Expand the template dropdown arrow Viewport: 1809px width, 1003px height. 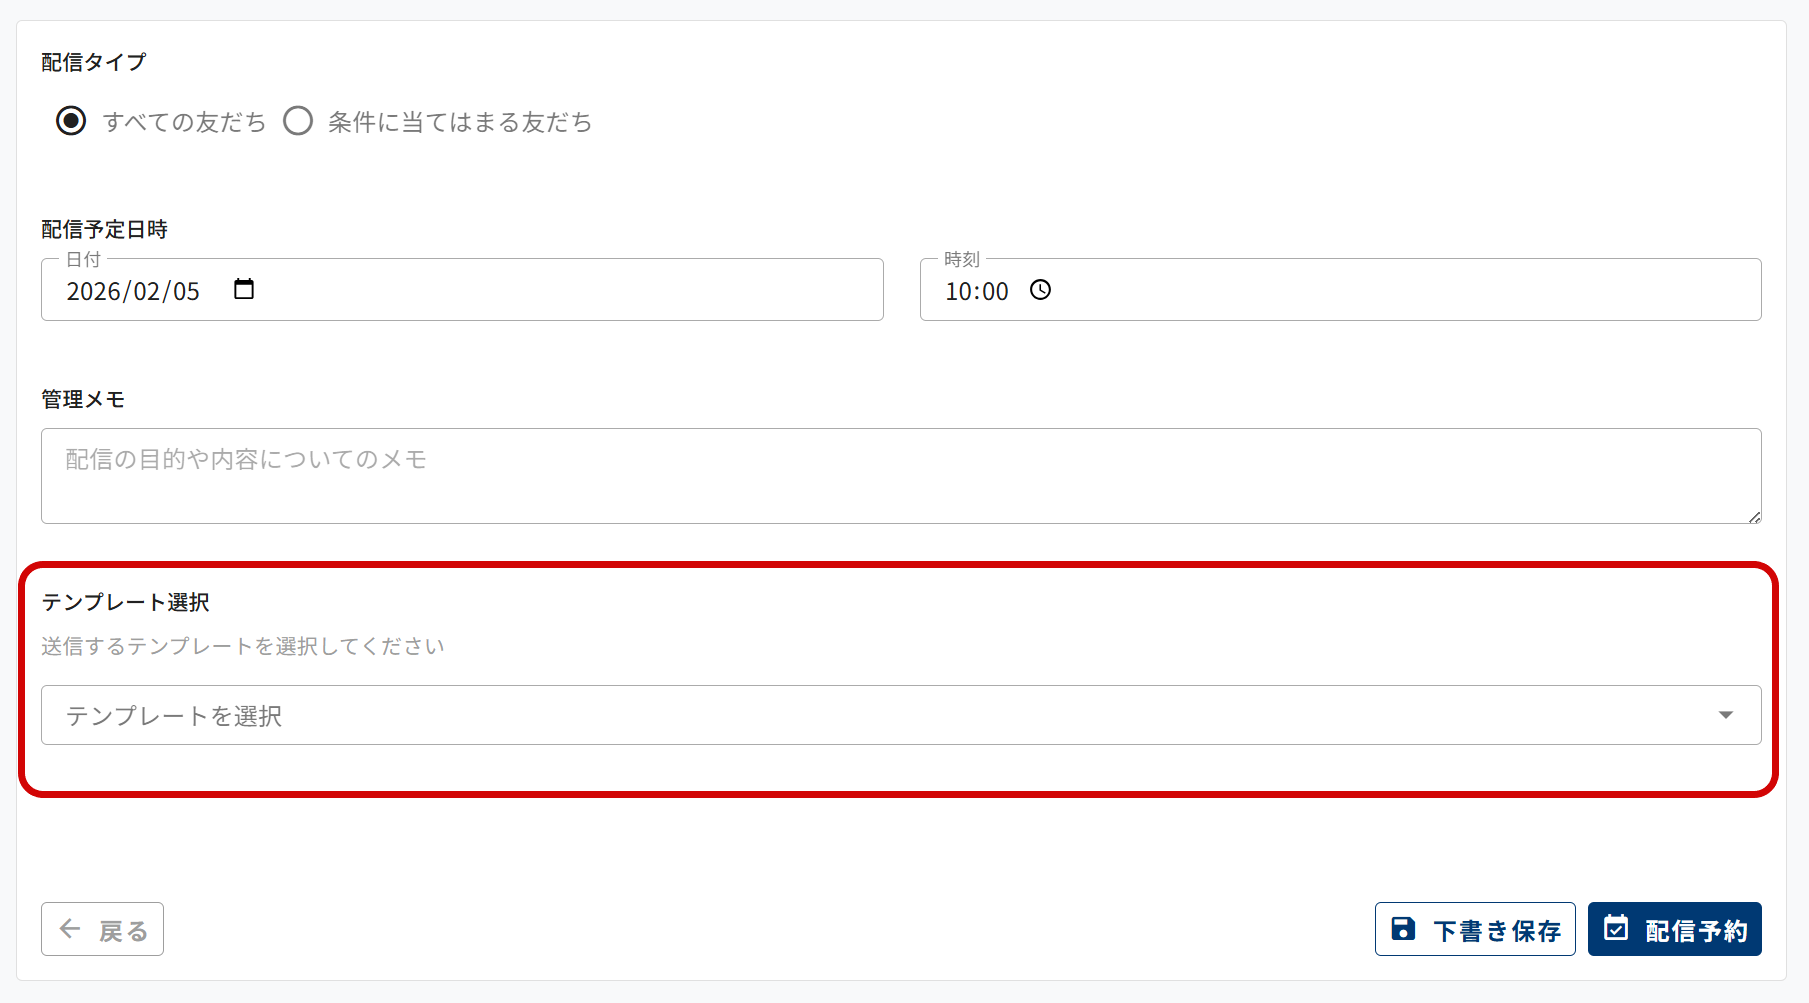pos(1725,715)
